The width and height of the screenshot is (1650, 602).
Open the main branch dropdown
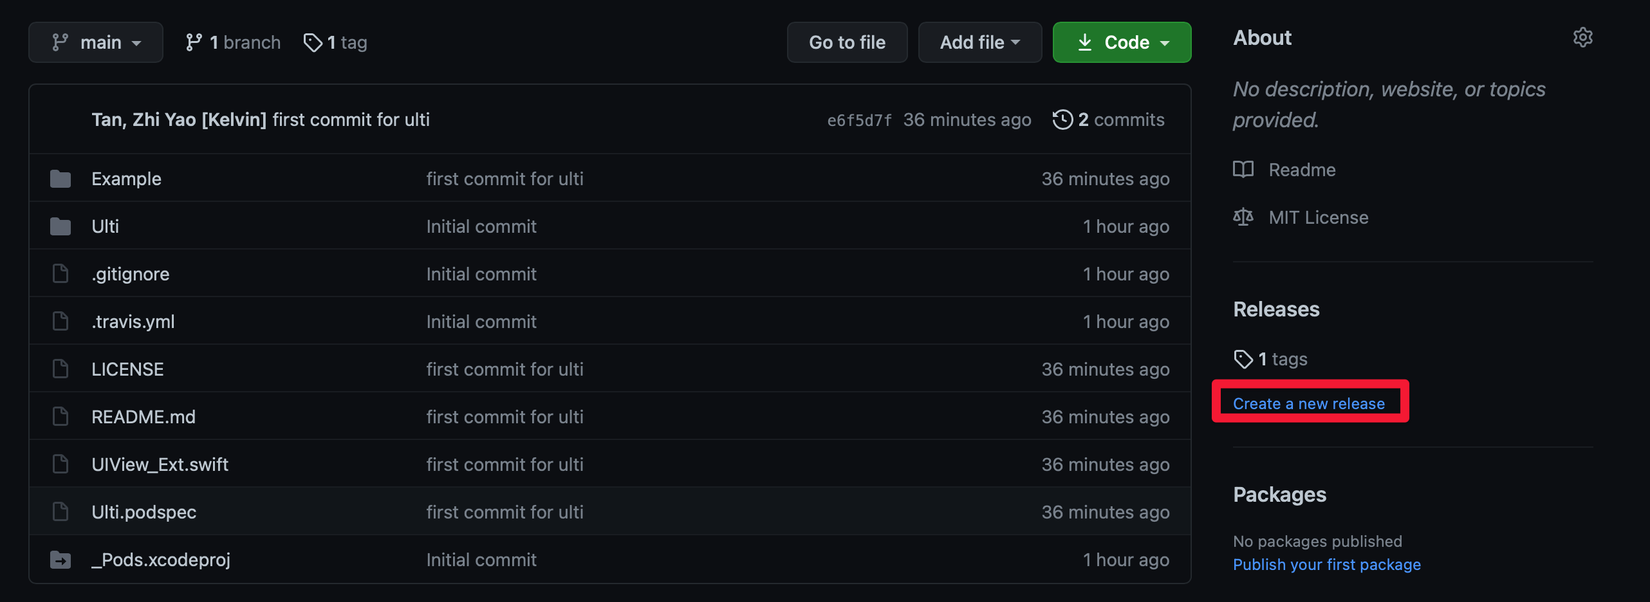[96, 43]
